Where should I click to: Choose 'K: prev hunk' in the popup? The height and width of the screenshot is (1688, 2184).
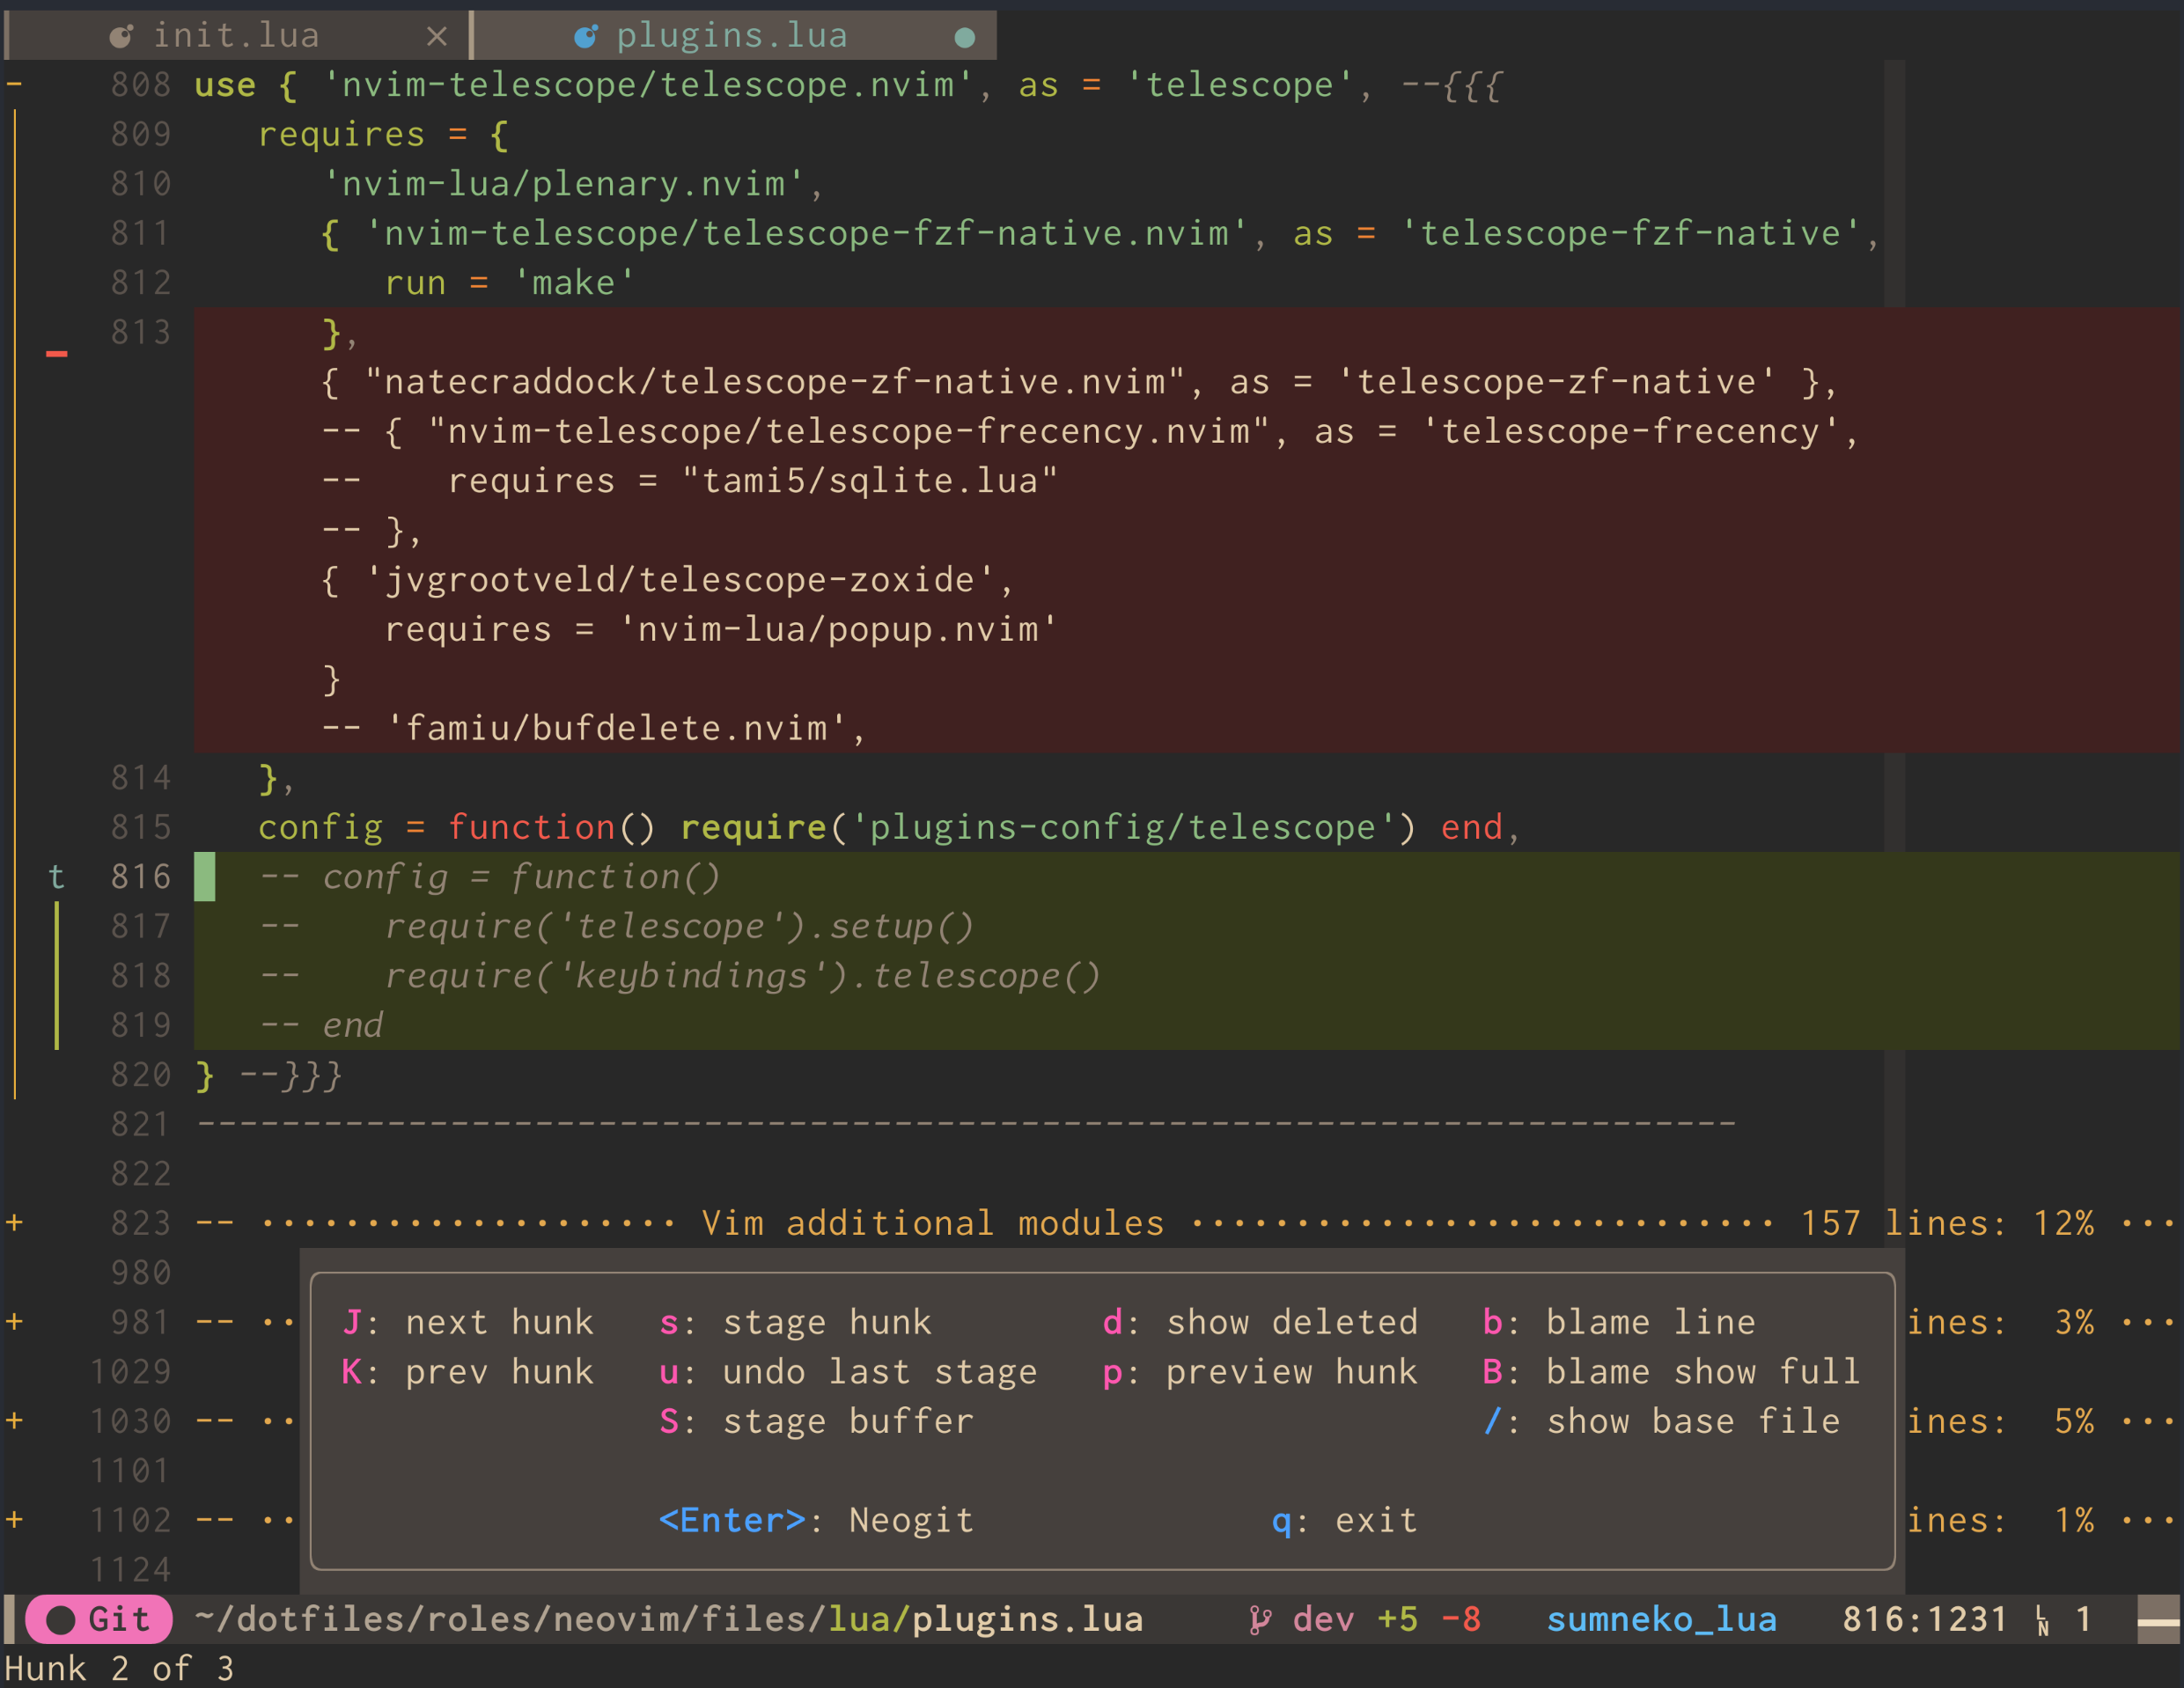click(468, 1371)
